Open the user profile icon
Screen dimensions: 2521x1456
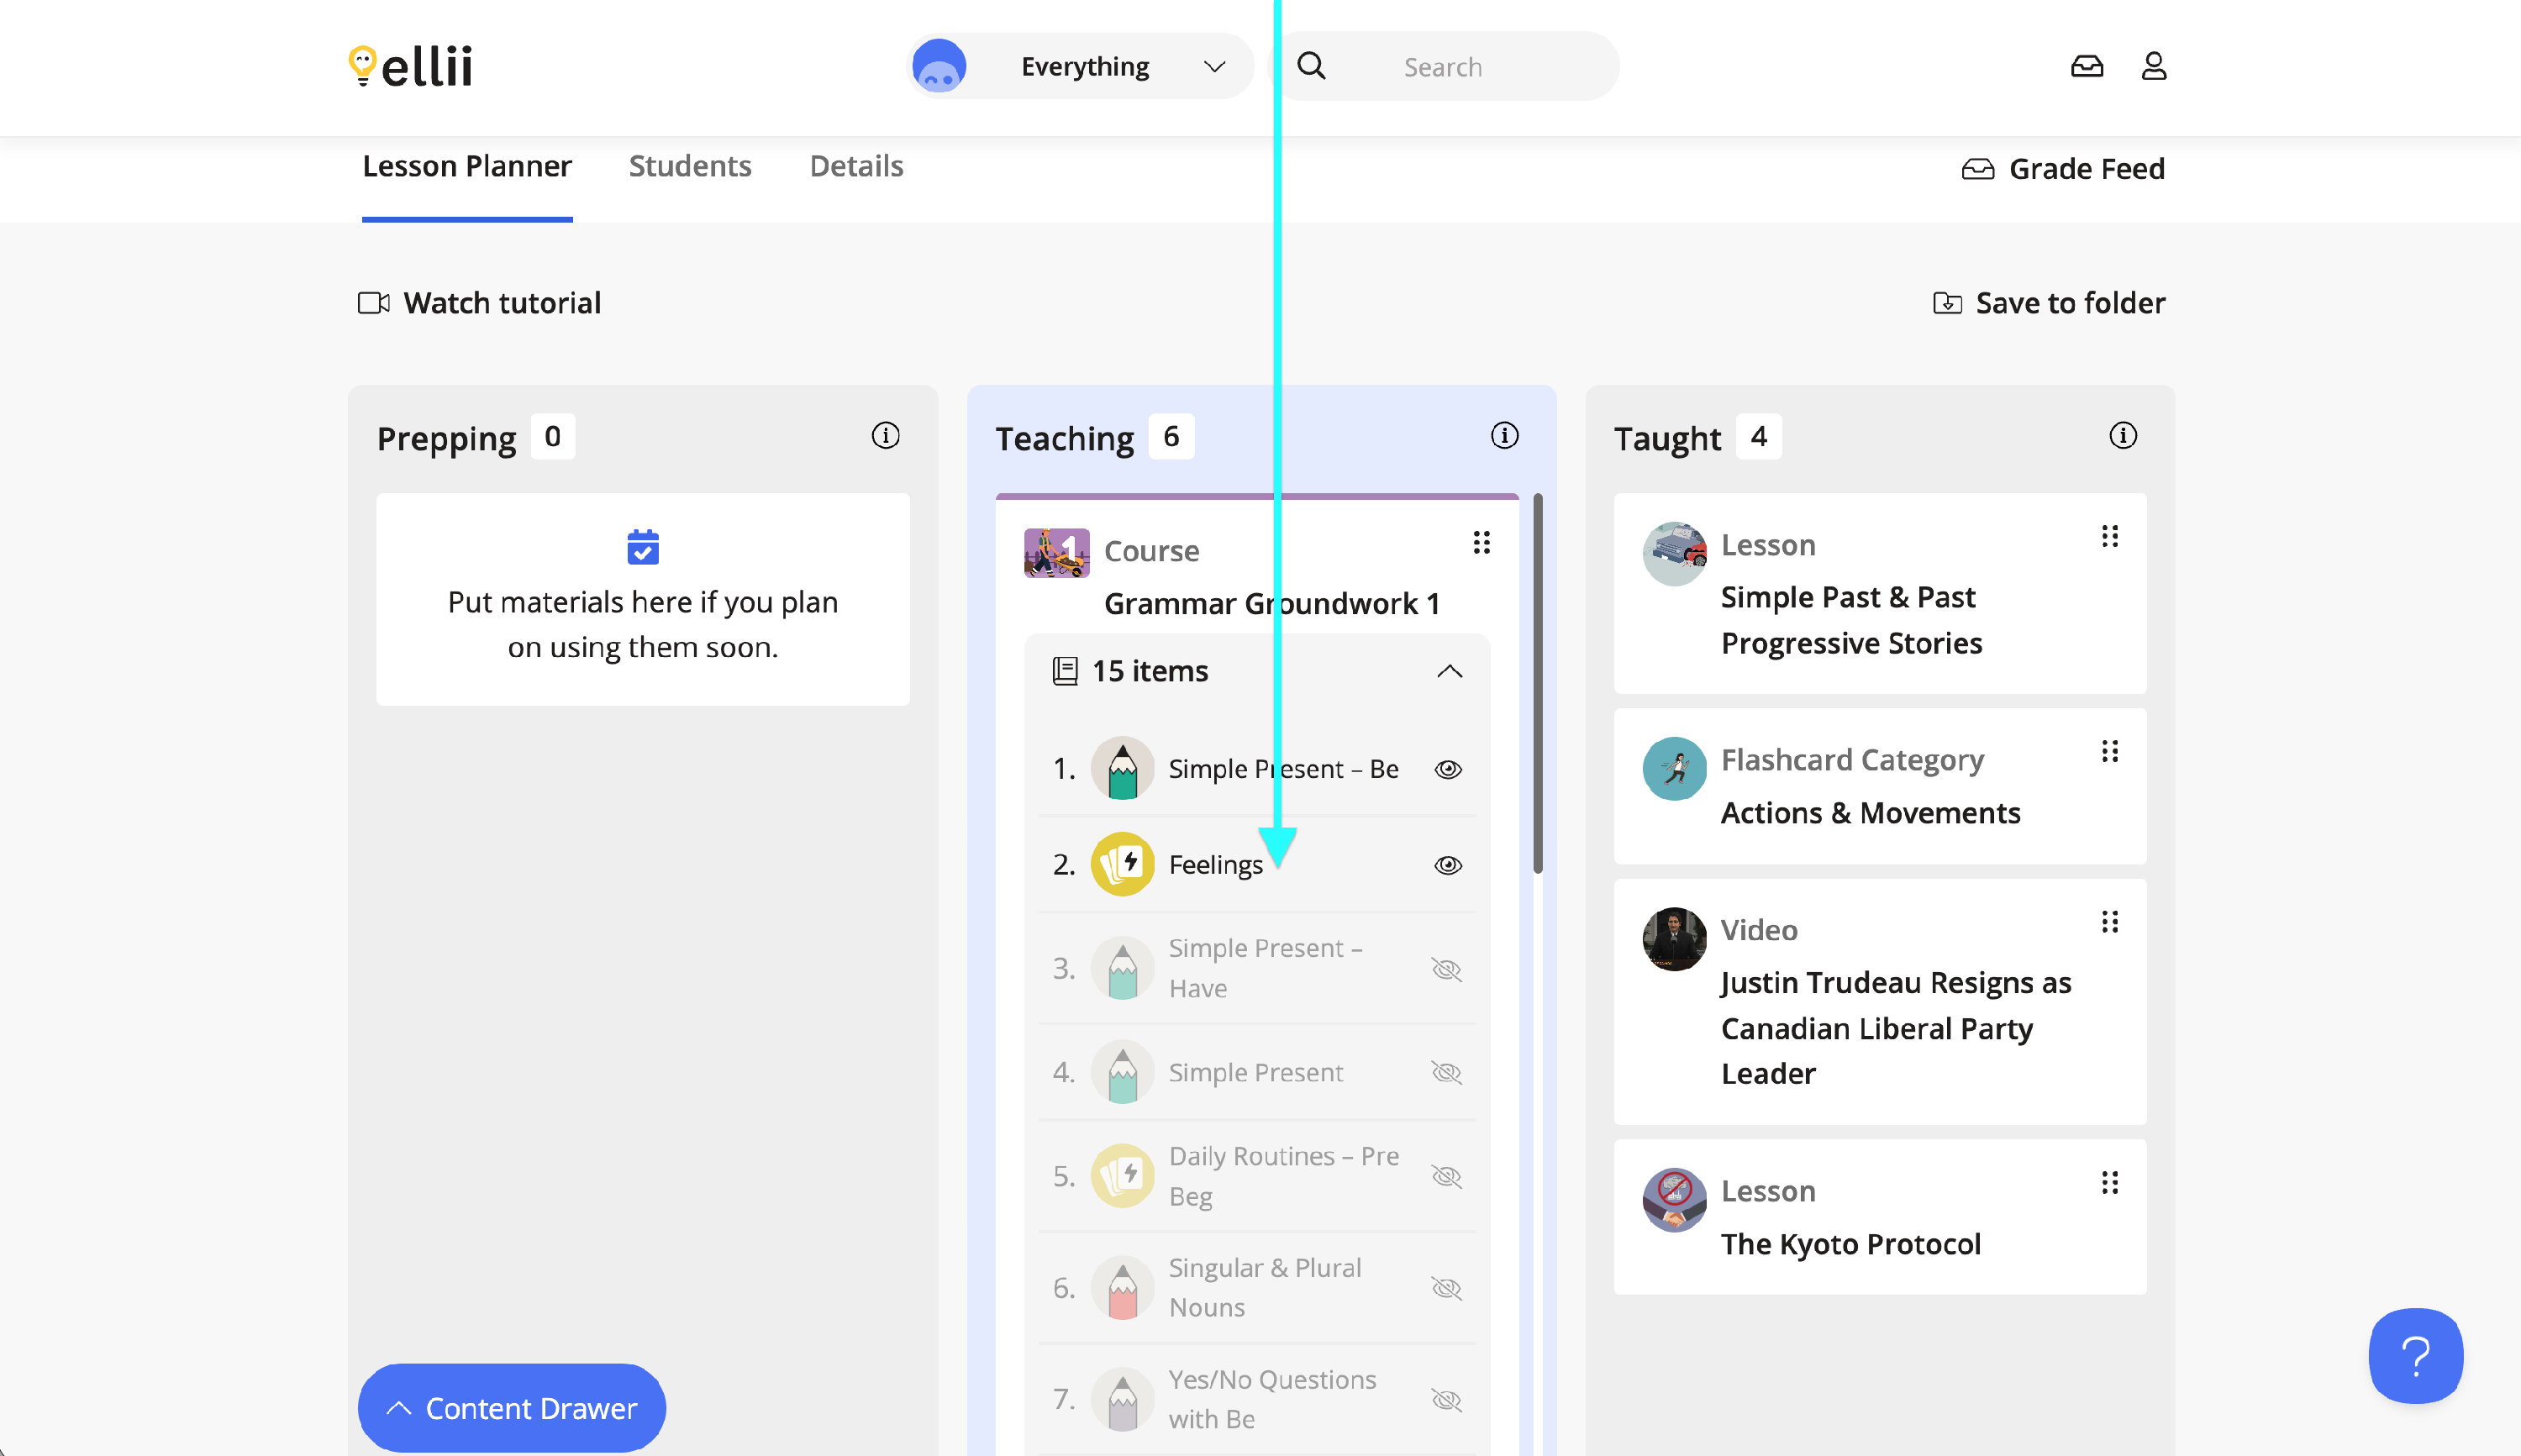[2153, 66]
